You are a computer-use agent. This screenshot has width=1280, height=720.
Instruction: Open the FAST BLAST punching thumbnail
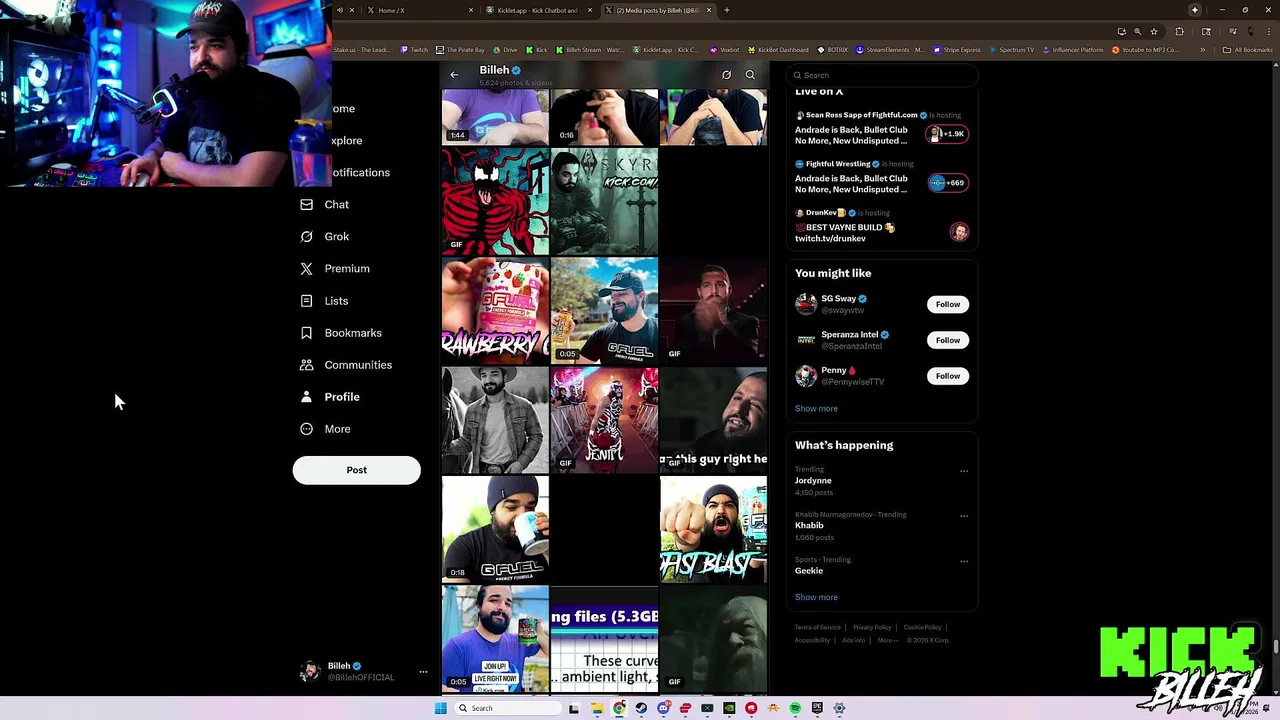[713, 529]
